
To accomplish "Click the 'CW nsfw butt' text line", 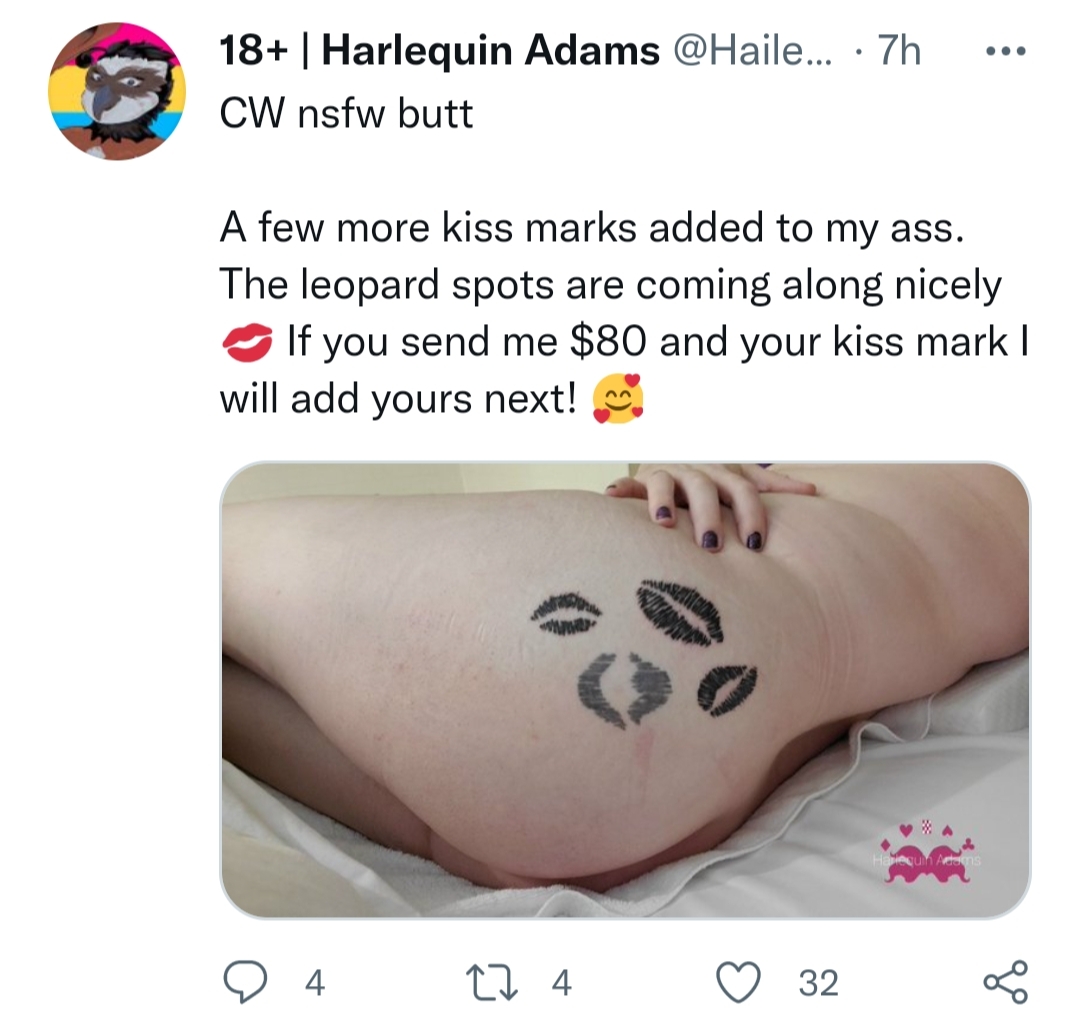I will (346, 114).
